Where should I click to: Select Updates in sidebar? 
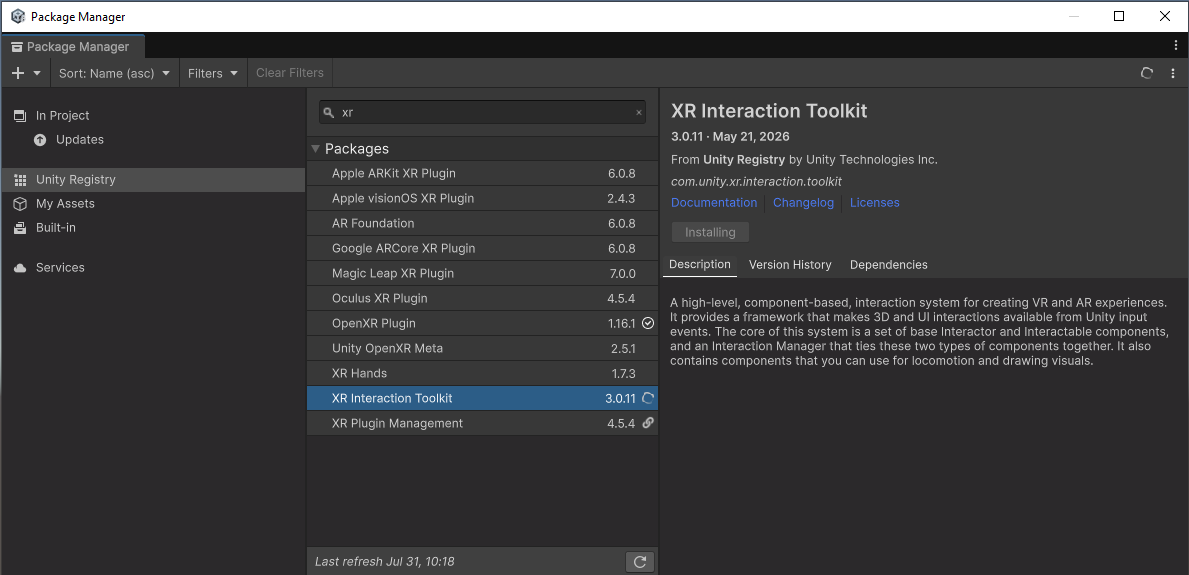point(153,140)
